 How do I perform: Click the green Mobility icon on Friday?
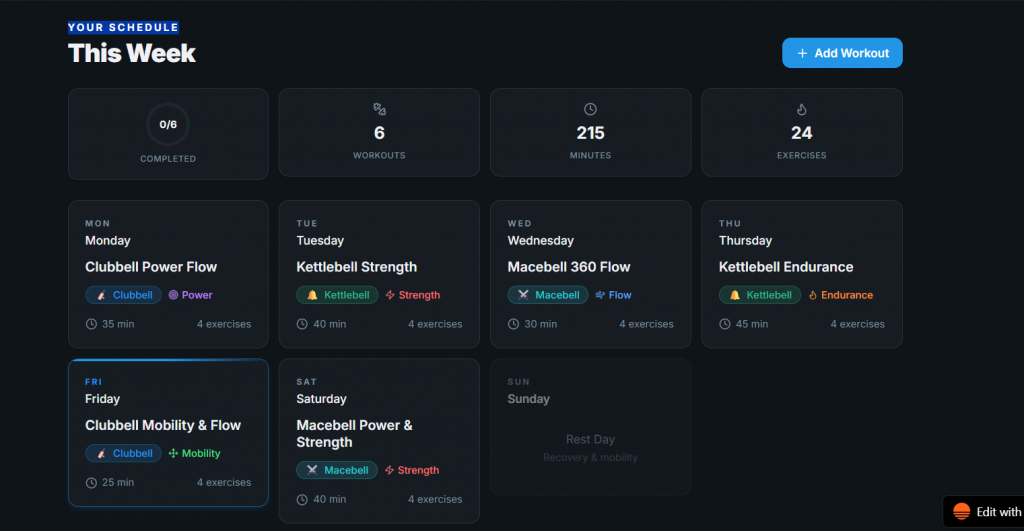(x=173, y=453)
